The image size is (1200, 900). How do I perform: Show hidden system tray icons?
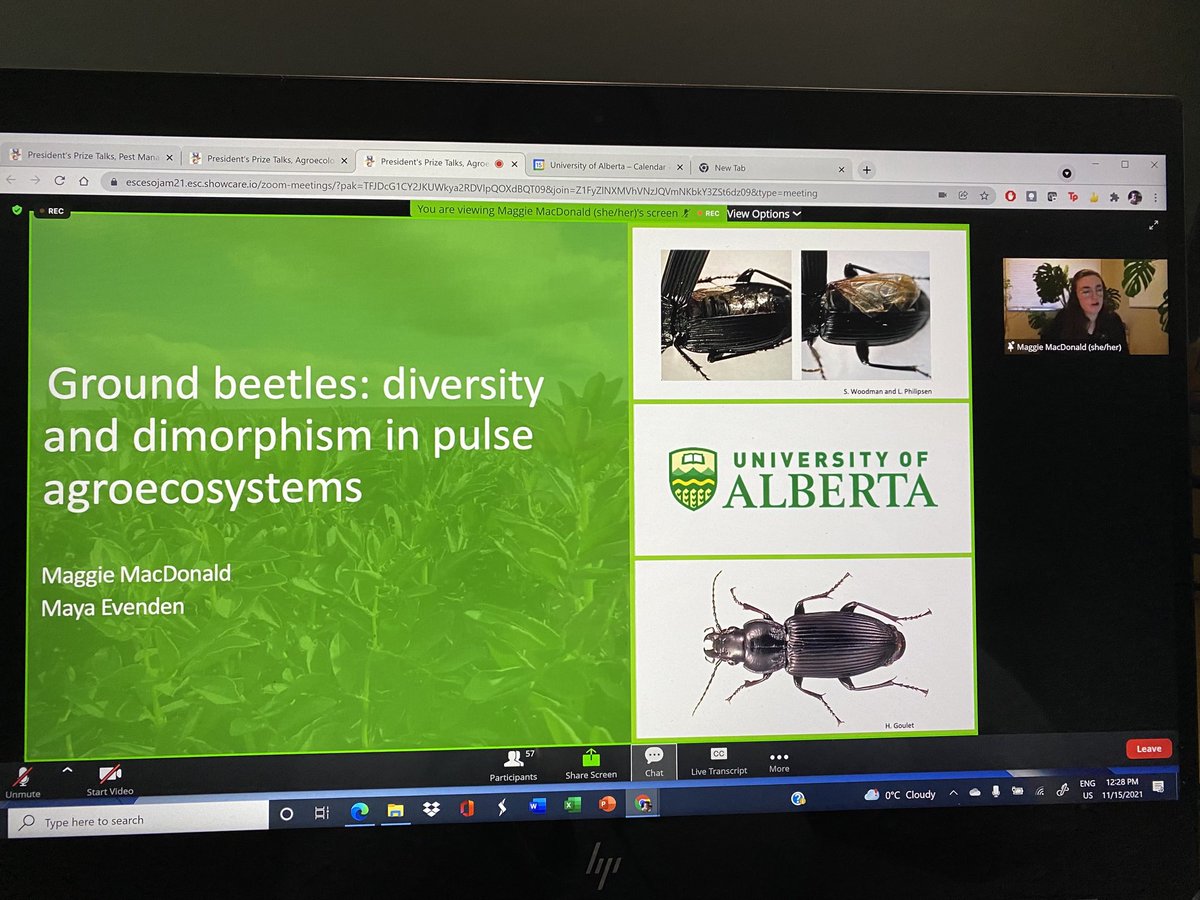[x=953, y=792]
